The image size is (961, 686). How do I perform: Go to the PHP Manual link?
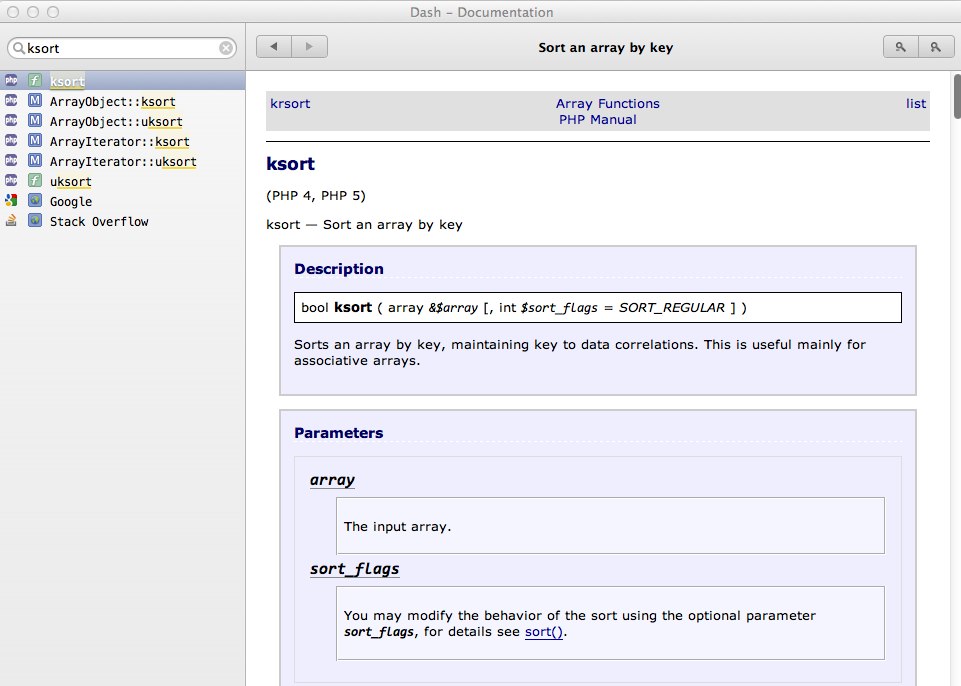coord(597,119)
